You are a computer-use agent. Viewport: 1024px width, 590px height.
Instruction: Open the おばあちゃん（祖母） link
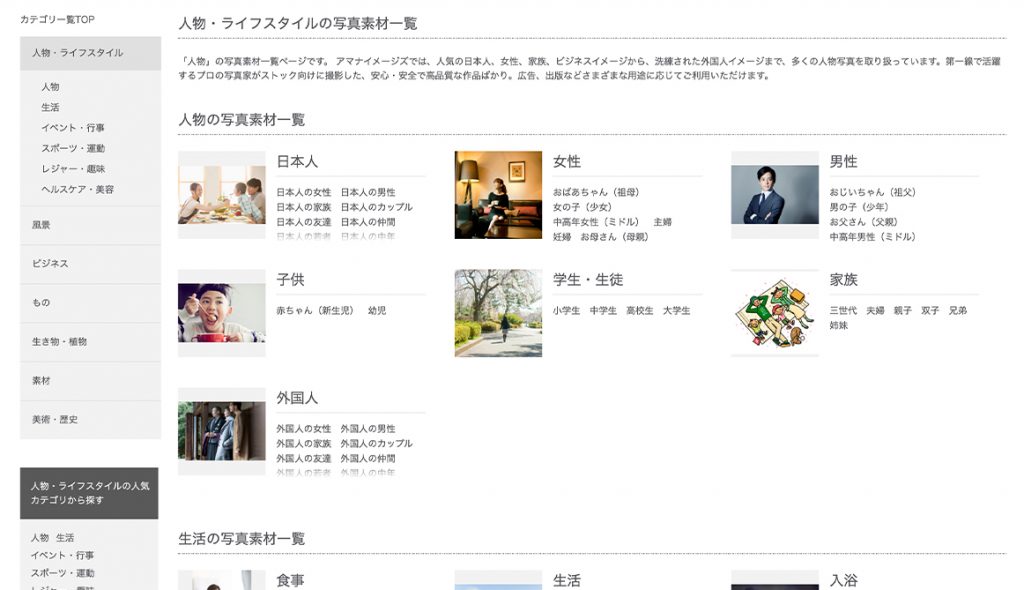pos(596,192)
